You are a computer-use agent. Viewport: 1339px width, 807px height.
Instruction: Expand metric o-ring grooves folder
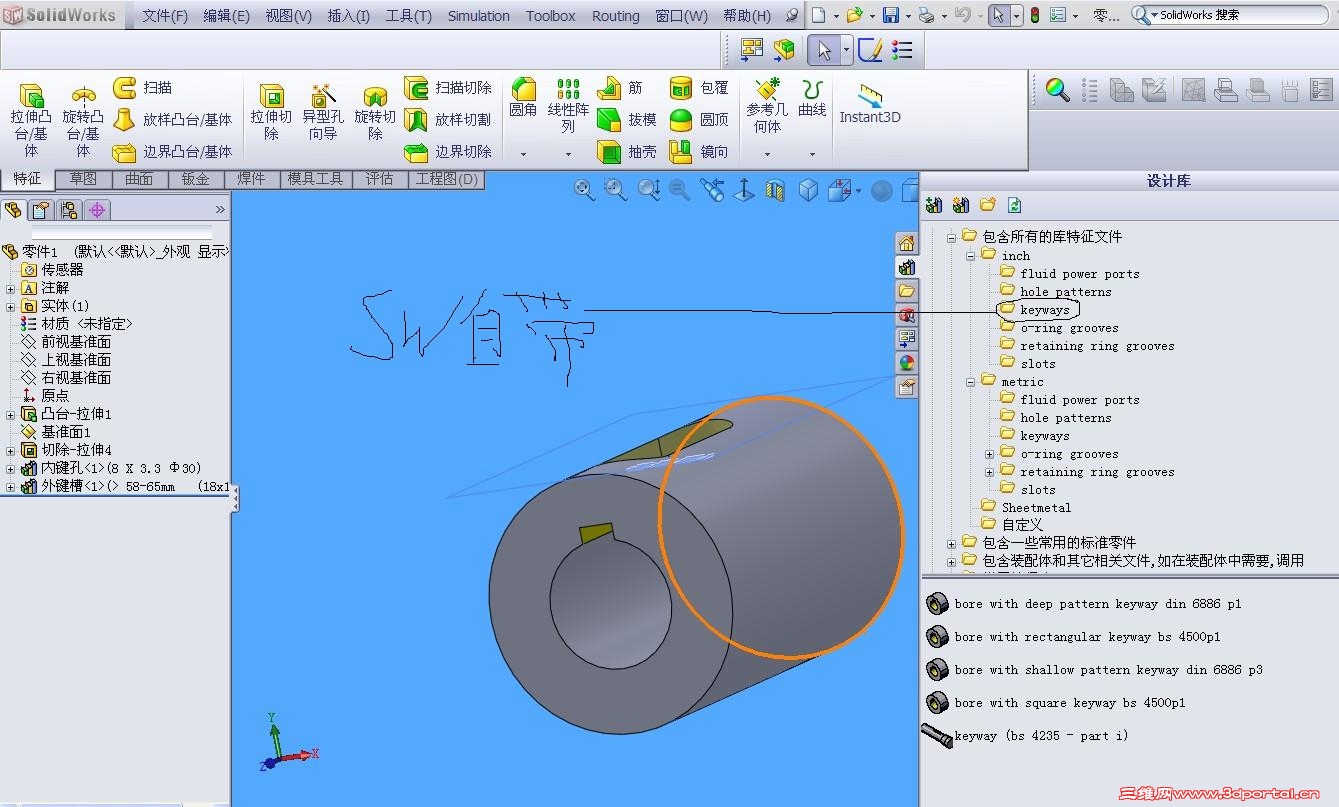[x=989, y=454]
